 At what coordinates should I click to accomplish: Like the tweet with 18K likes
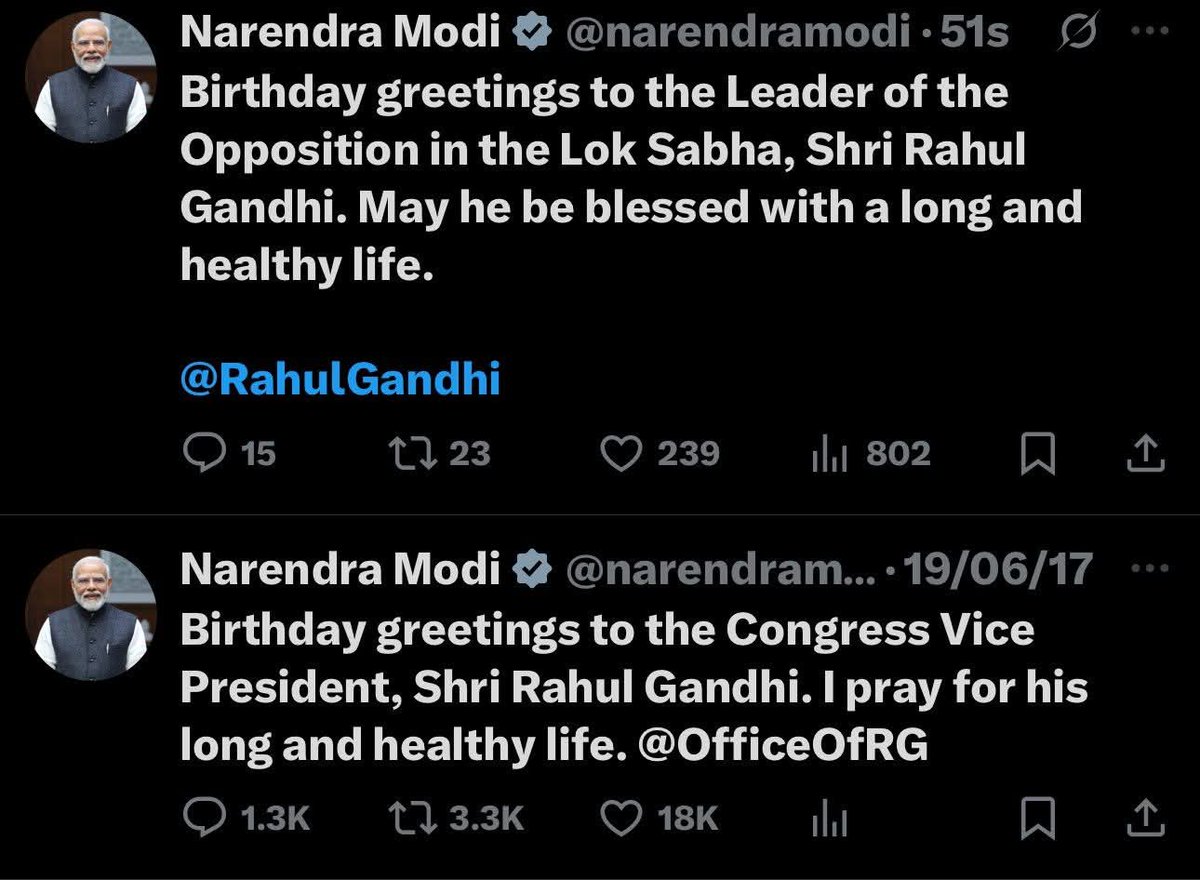tap(659, 819)
